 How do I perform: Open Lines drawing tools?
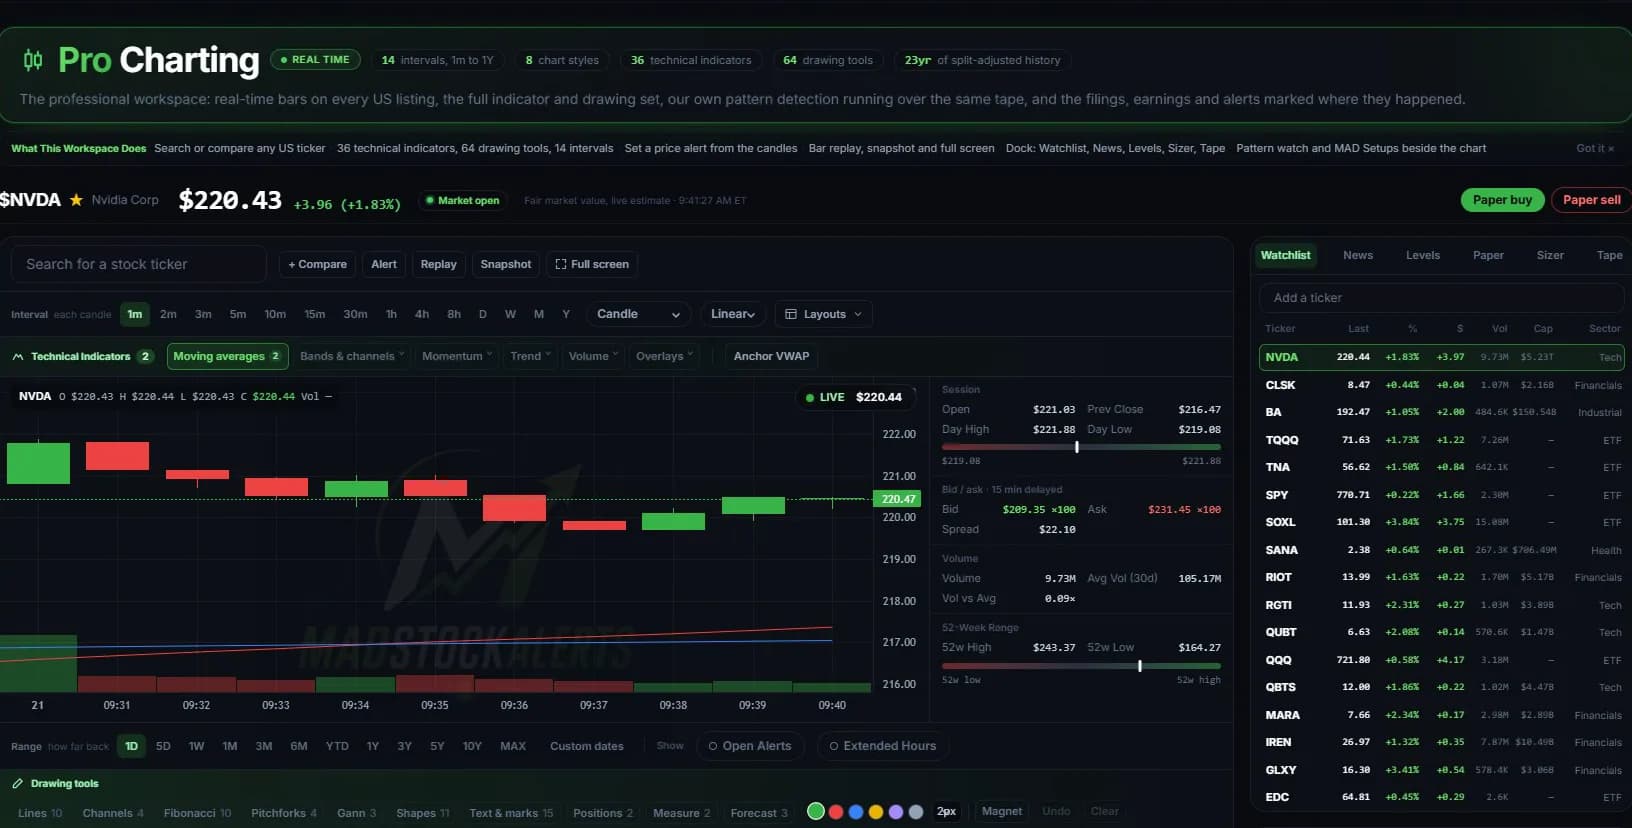(40, 813)
